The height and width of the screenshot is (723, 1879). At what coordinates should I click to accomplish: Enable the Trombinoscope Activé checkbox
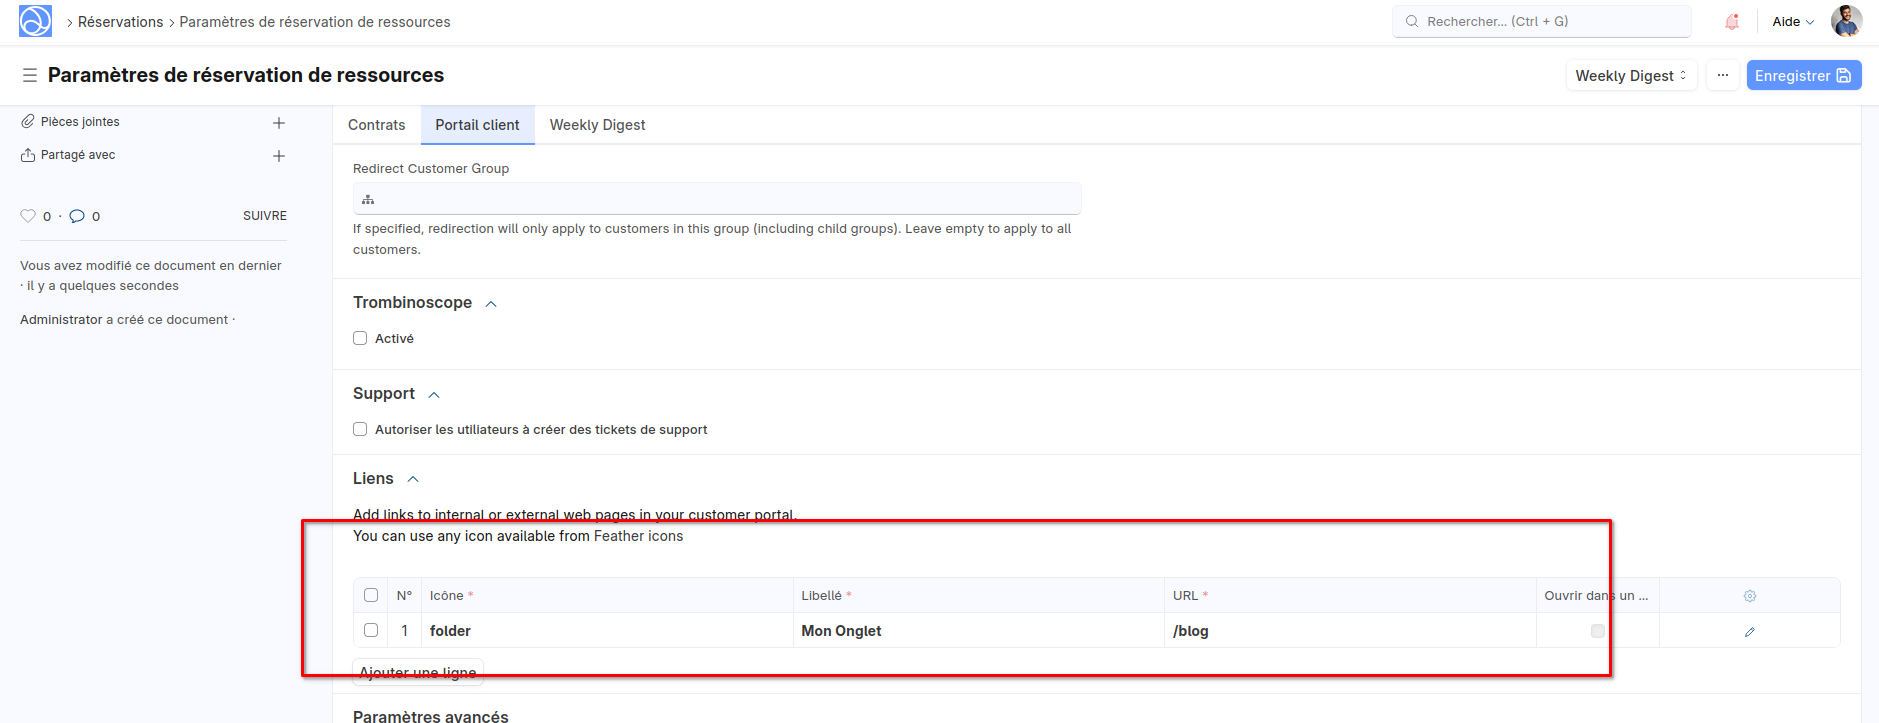360,338
